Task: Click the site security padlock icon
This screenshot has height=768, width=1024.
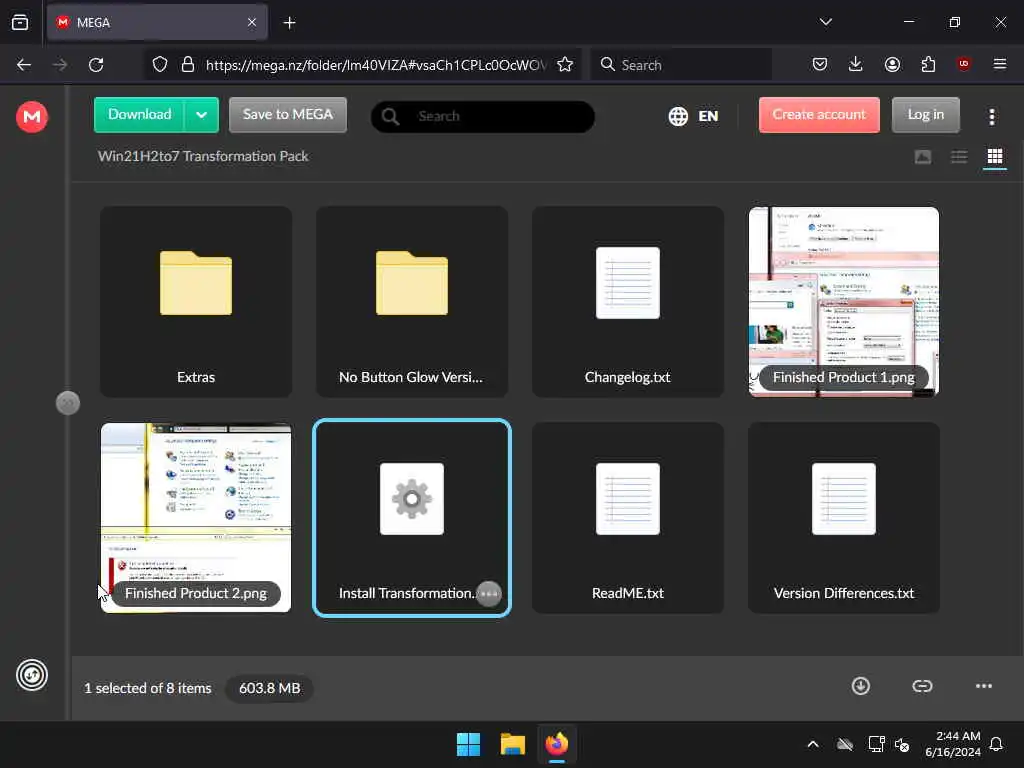Action: [188, 65]
